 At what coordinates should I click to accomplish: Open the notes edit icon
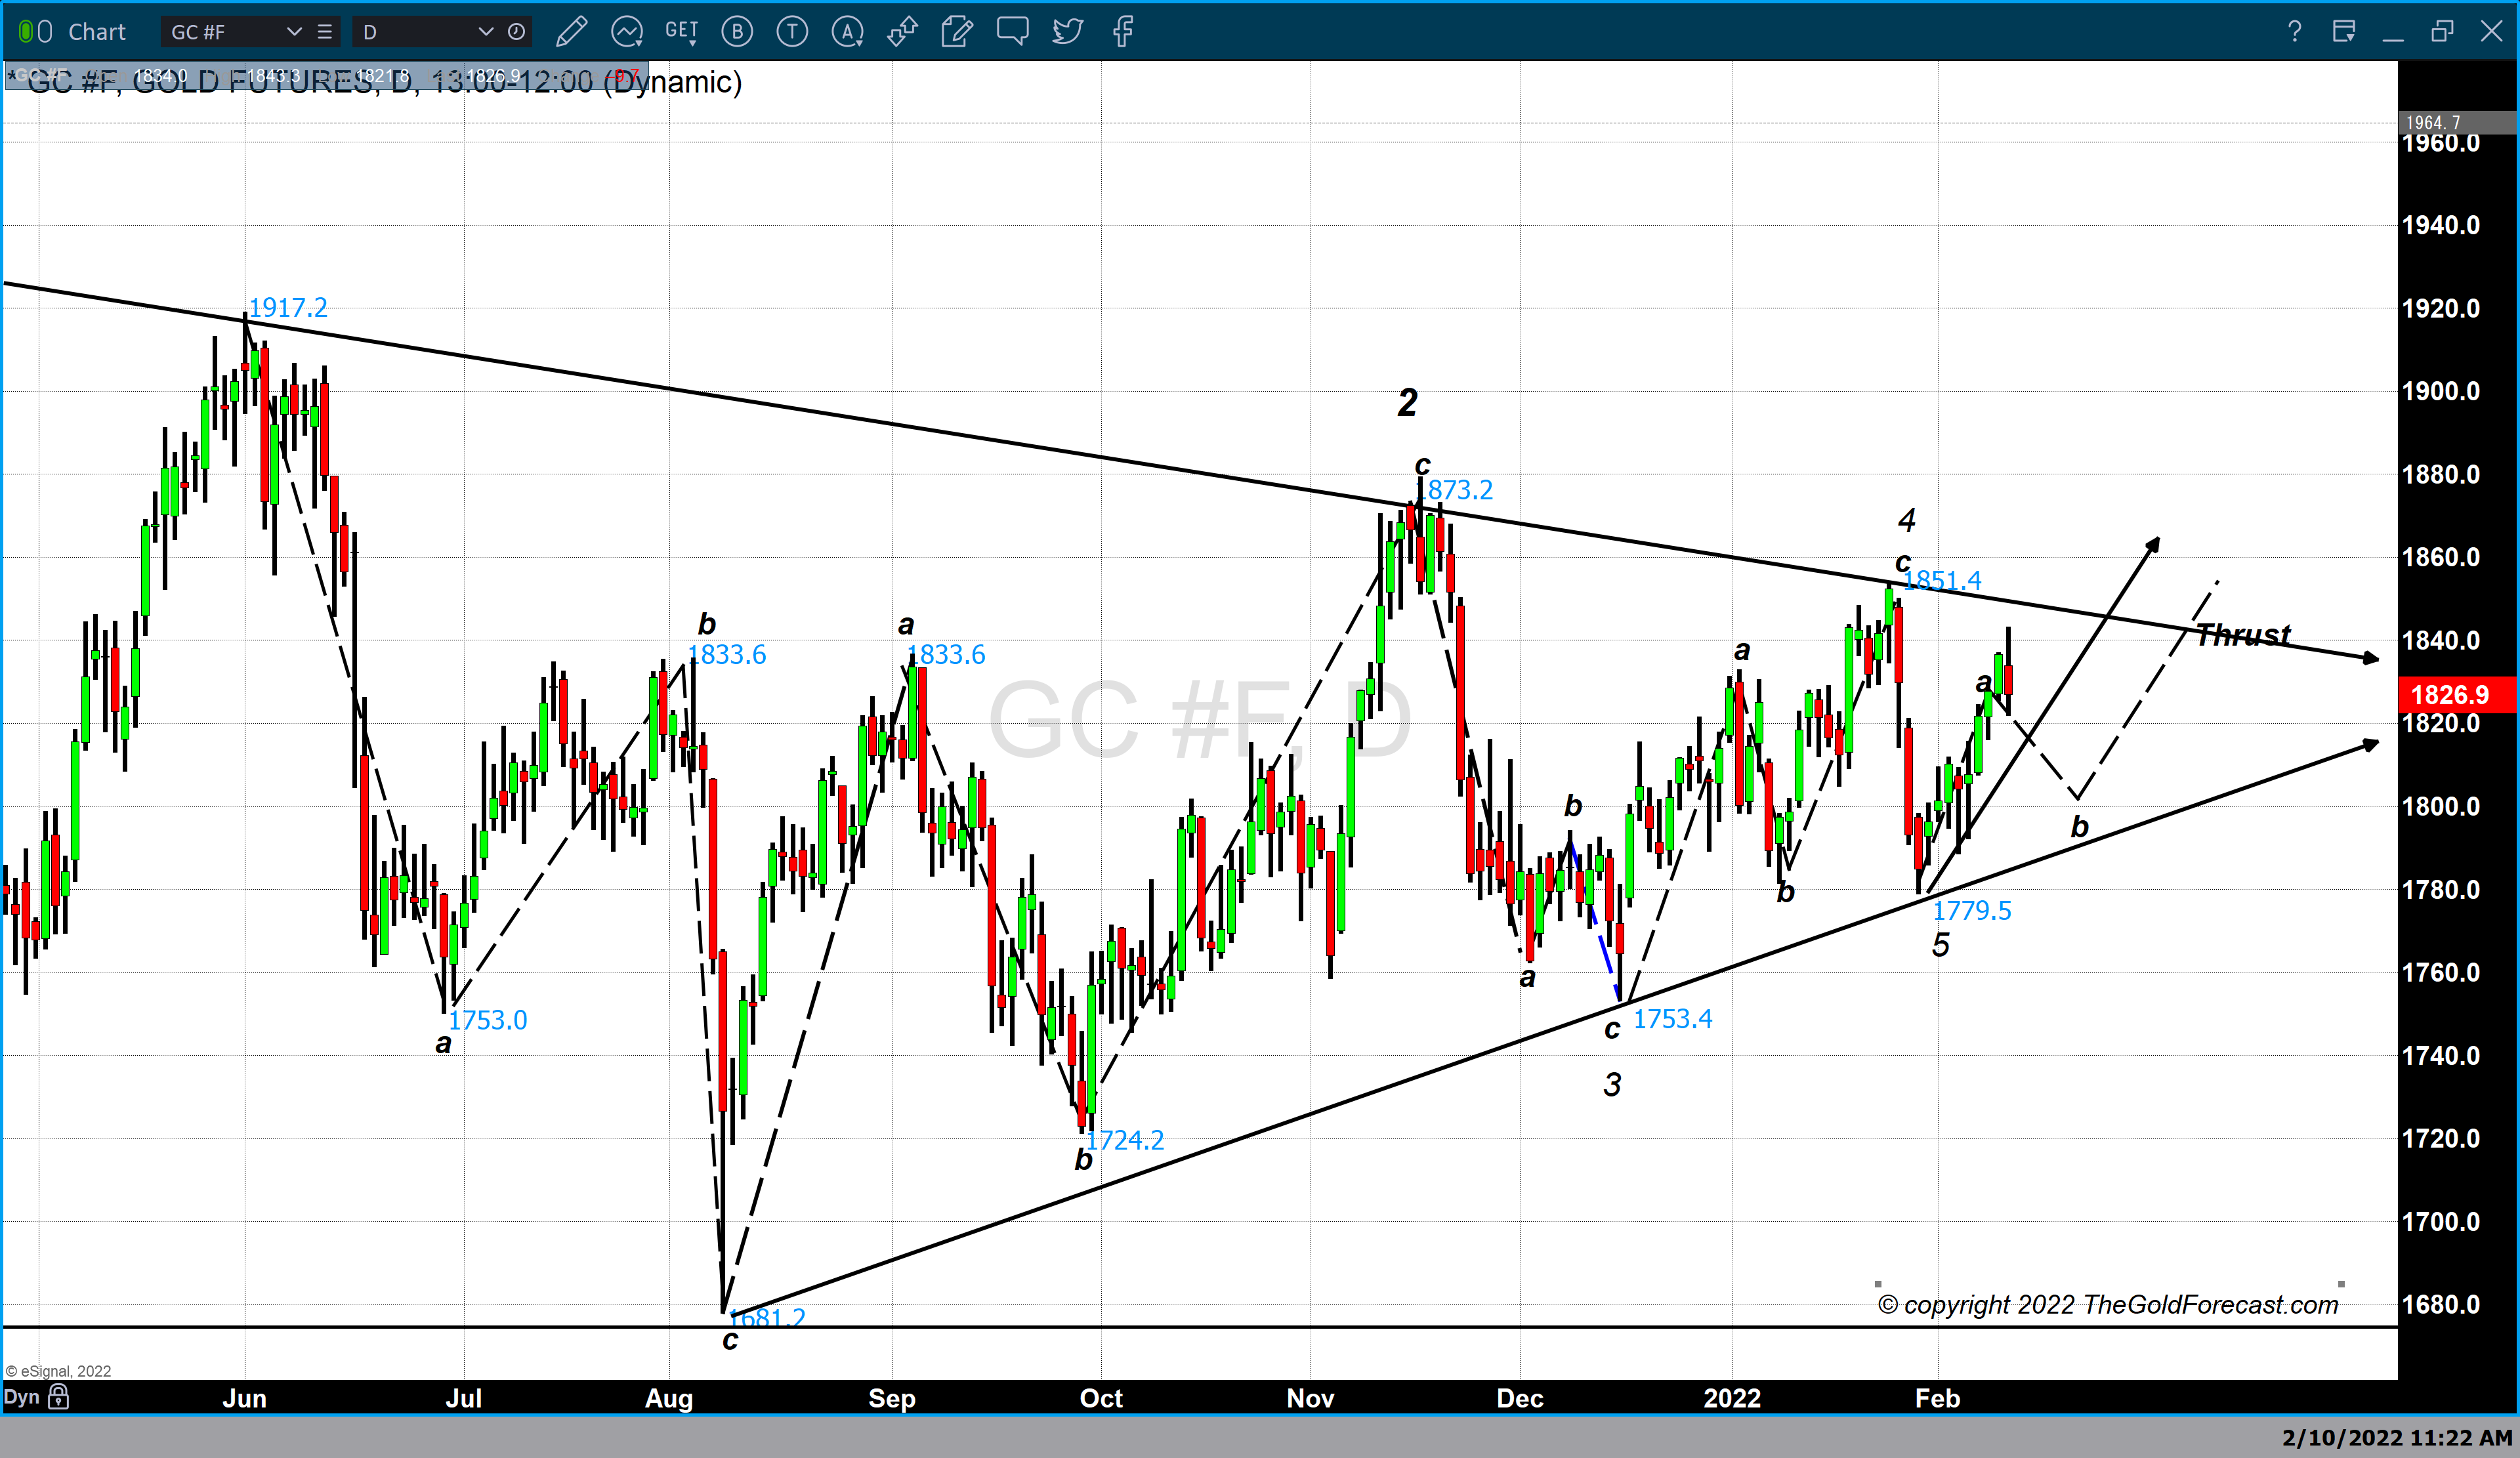pos(957,32)
